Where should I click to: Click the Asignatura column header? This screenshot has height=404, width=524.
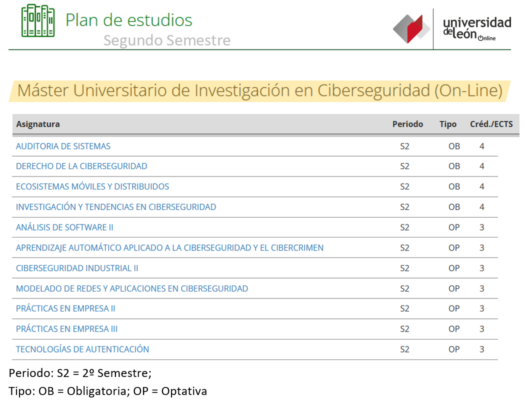(38, 124)
